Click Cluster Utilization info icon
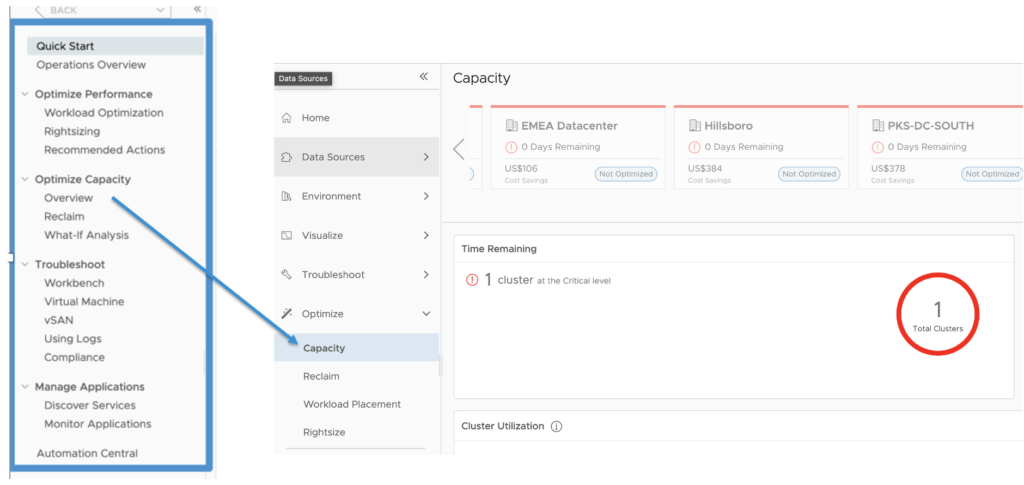 tap(557, 426)
